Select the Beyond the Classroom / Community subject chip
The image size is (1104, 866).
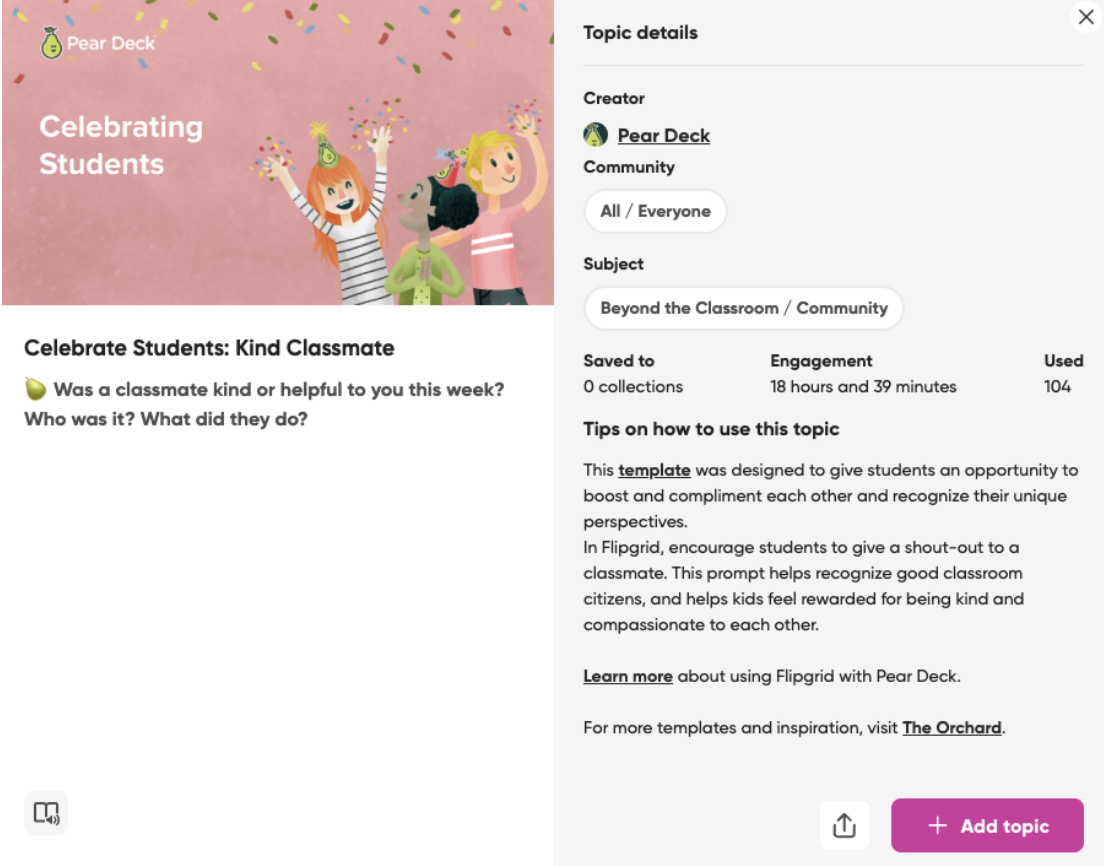pos(743,308)
